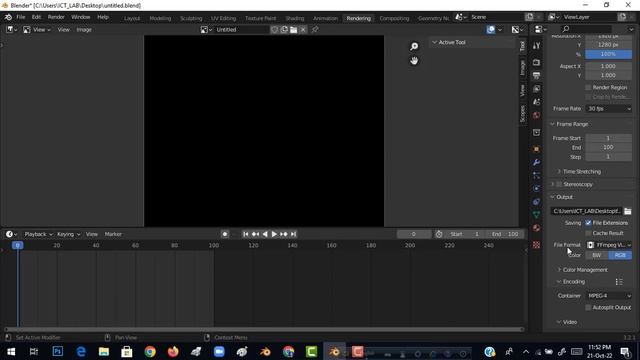
Task: Click the output path text field
Action: (586, 211)
